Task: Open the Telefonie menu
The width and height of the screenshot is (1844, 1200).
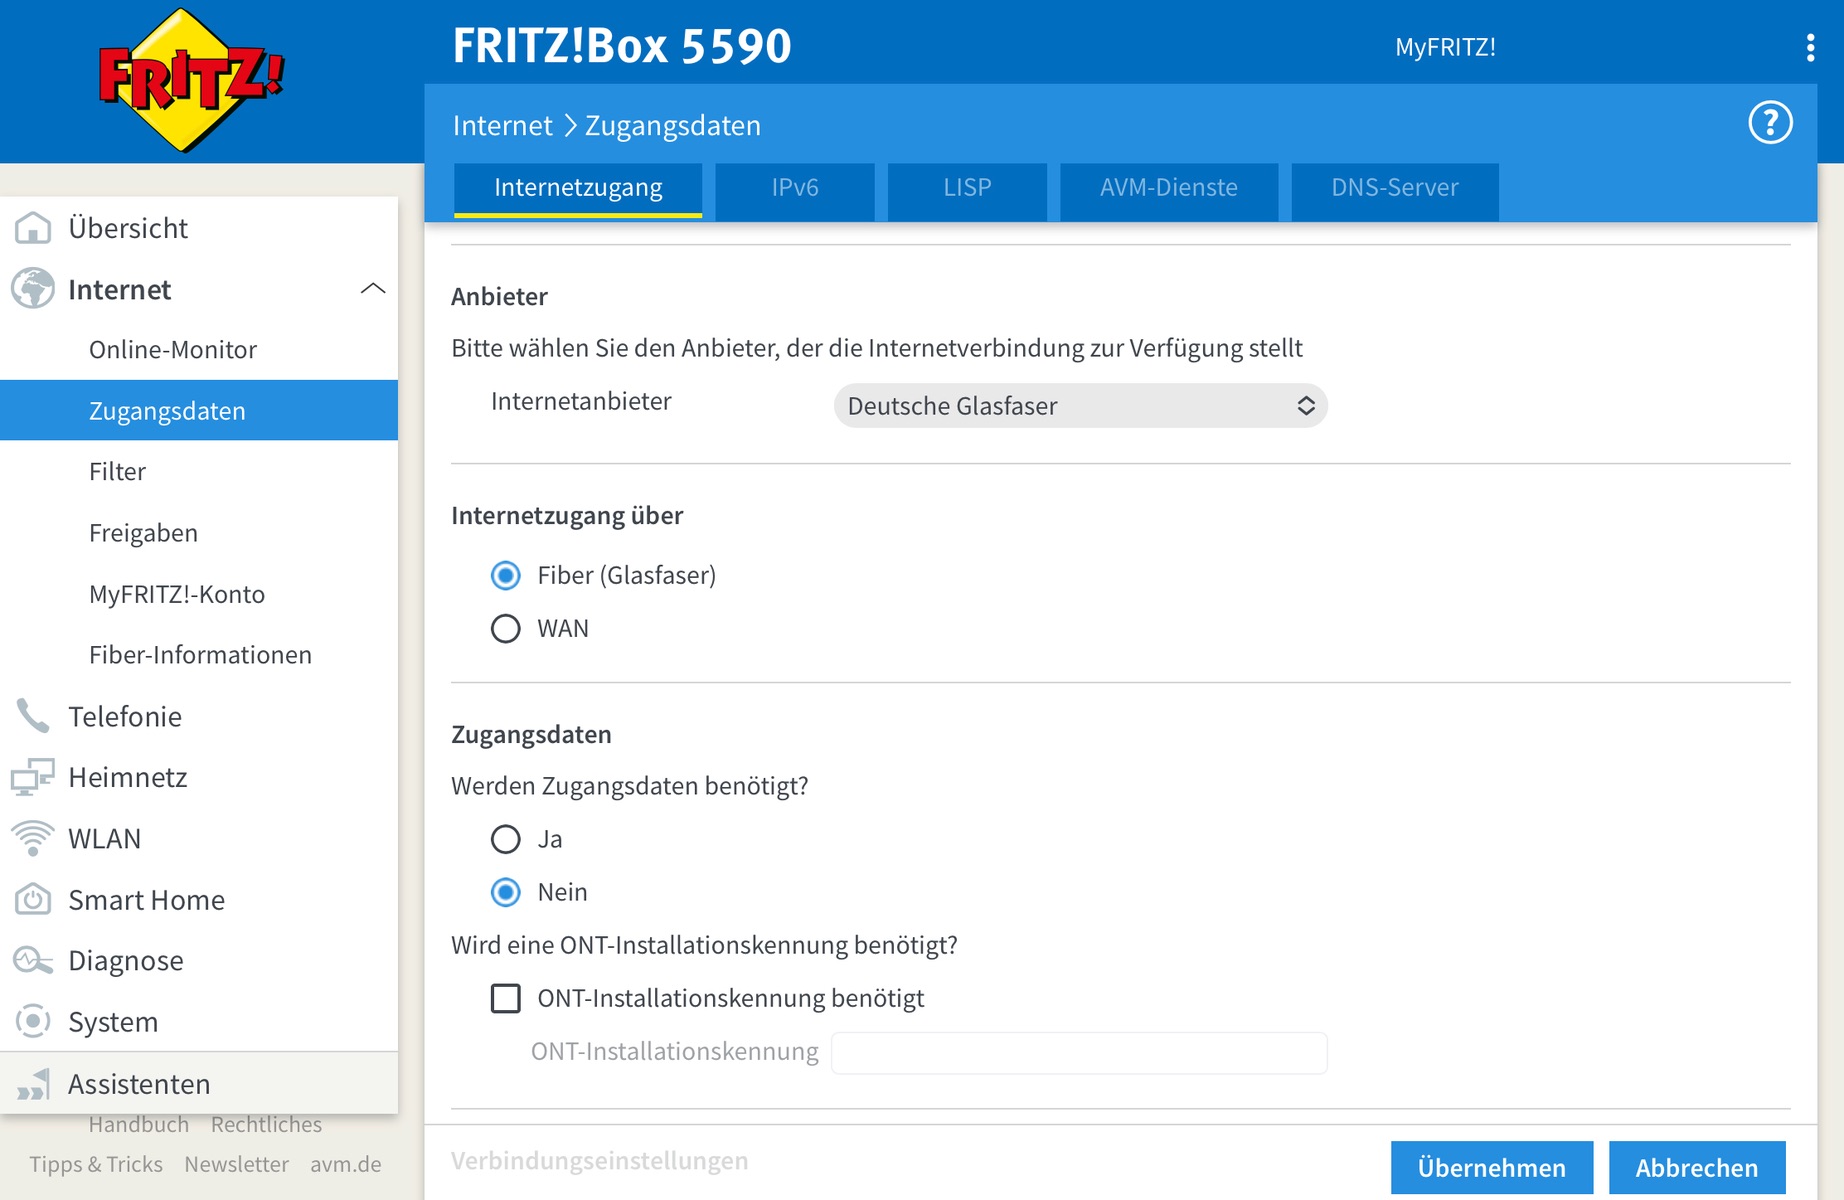Action: [199, 716]
